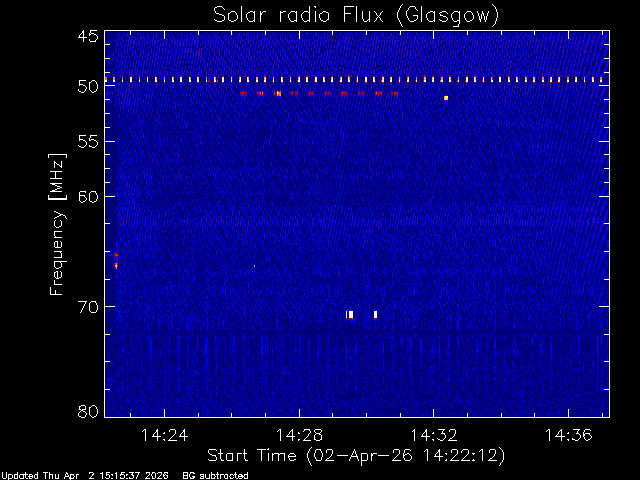Click the 14:28 time tick label
Image resolution: width=640 pixels, height=480 pixels.
299,435
